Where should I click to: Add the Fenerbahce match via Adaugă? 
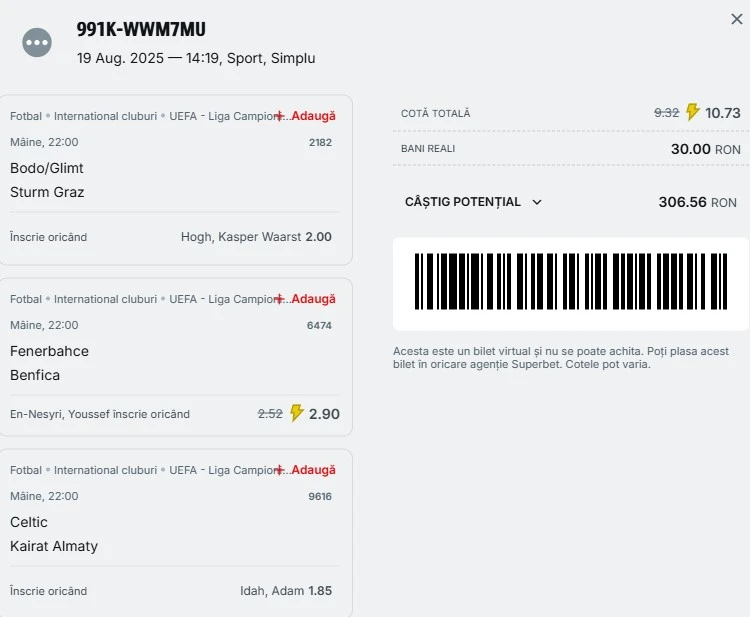point(306,299)
